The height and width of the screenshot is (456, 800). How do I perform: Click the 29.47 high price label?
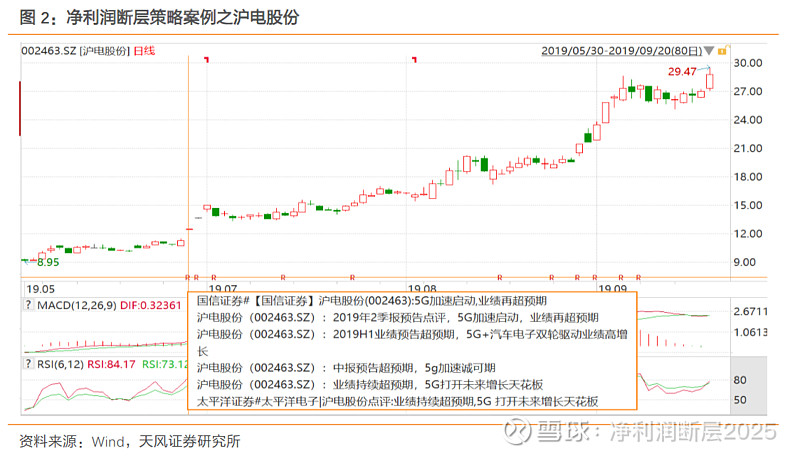pyautogui.click(x=682, y=71)
